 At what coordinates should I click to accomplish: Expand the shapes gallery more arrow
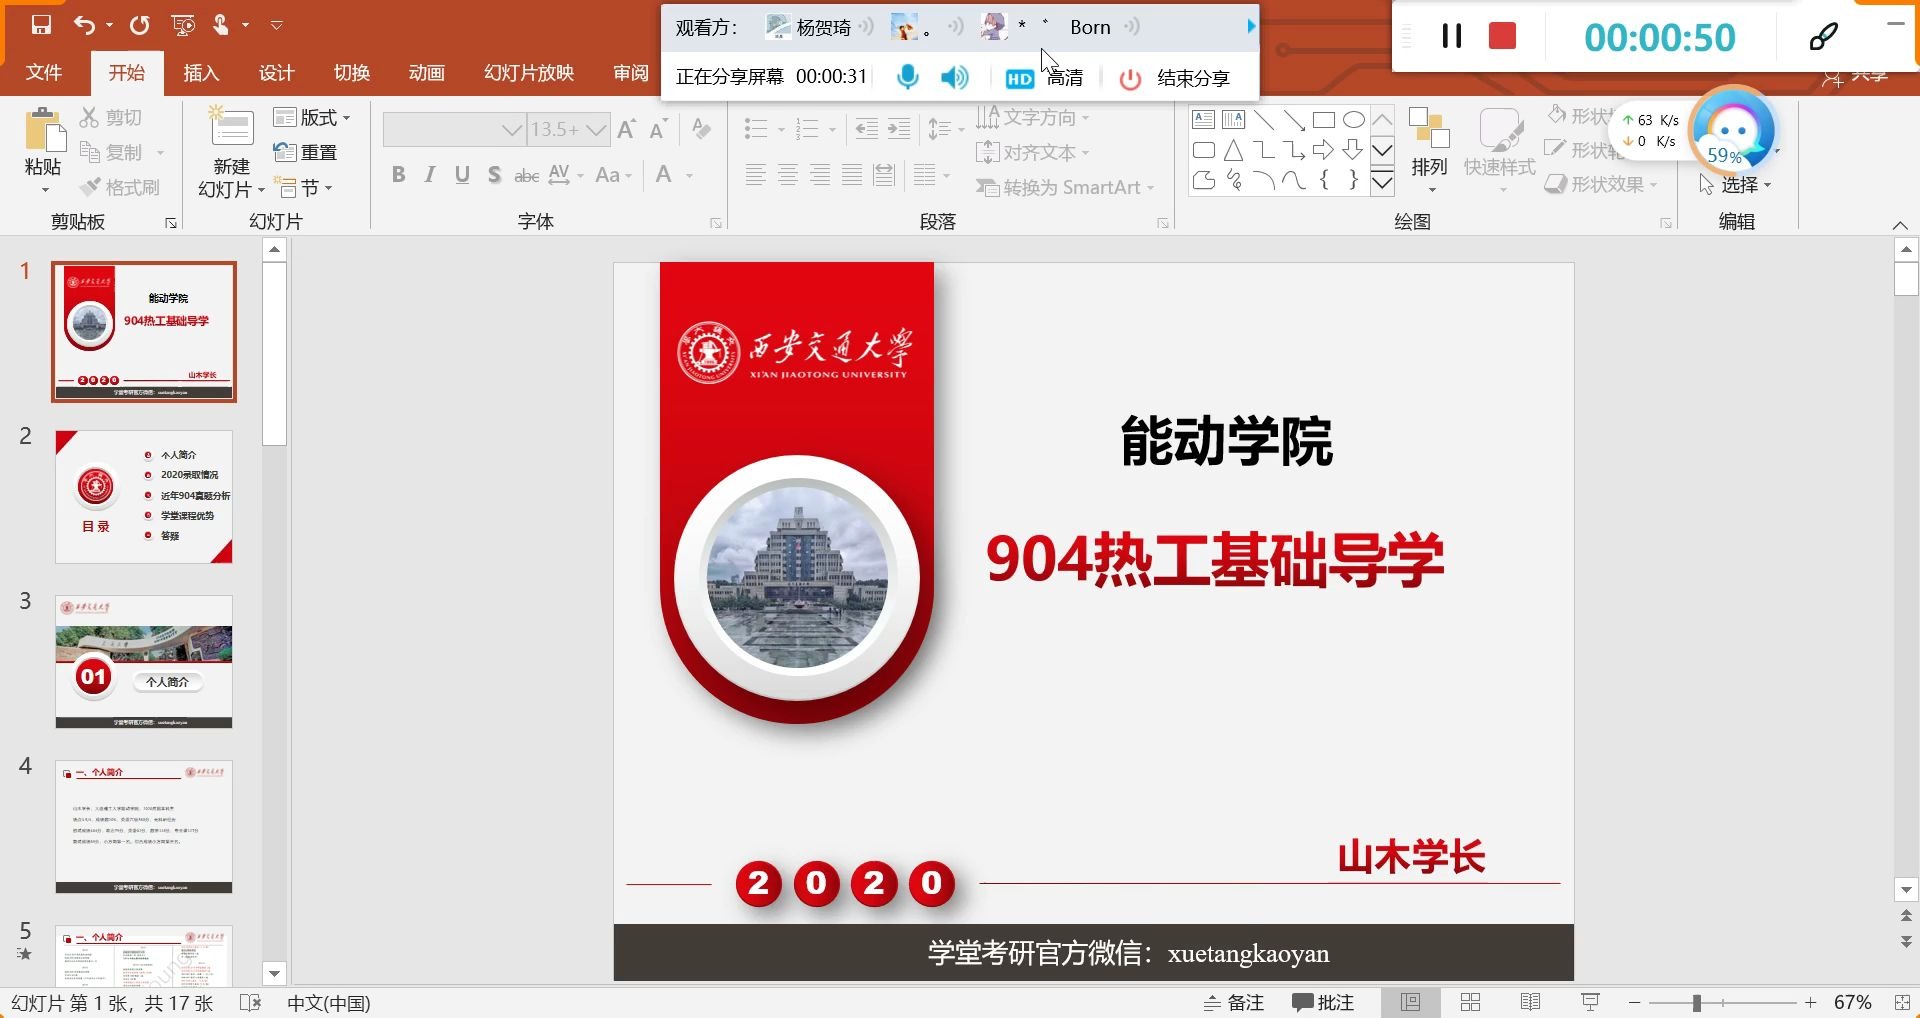point(1382,182)
